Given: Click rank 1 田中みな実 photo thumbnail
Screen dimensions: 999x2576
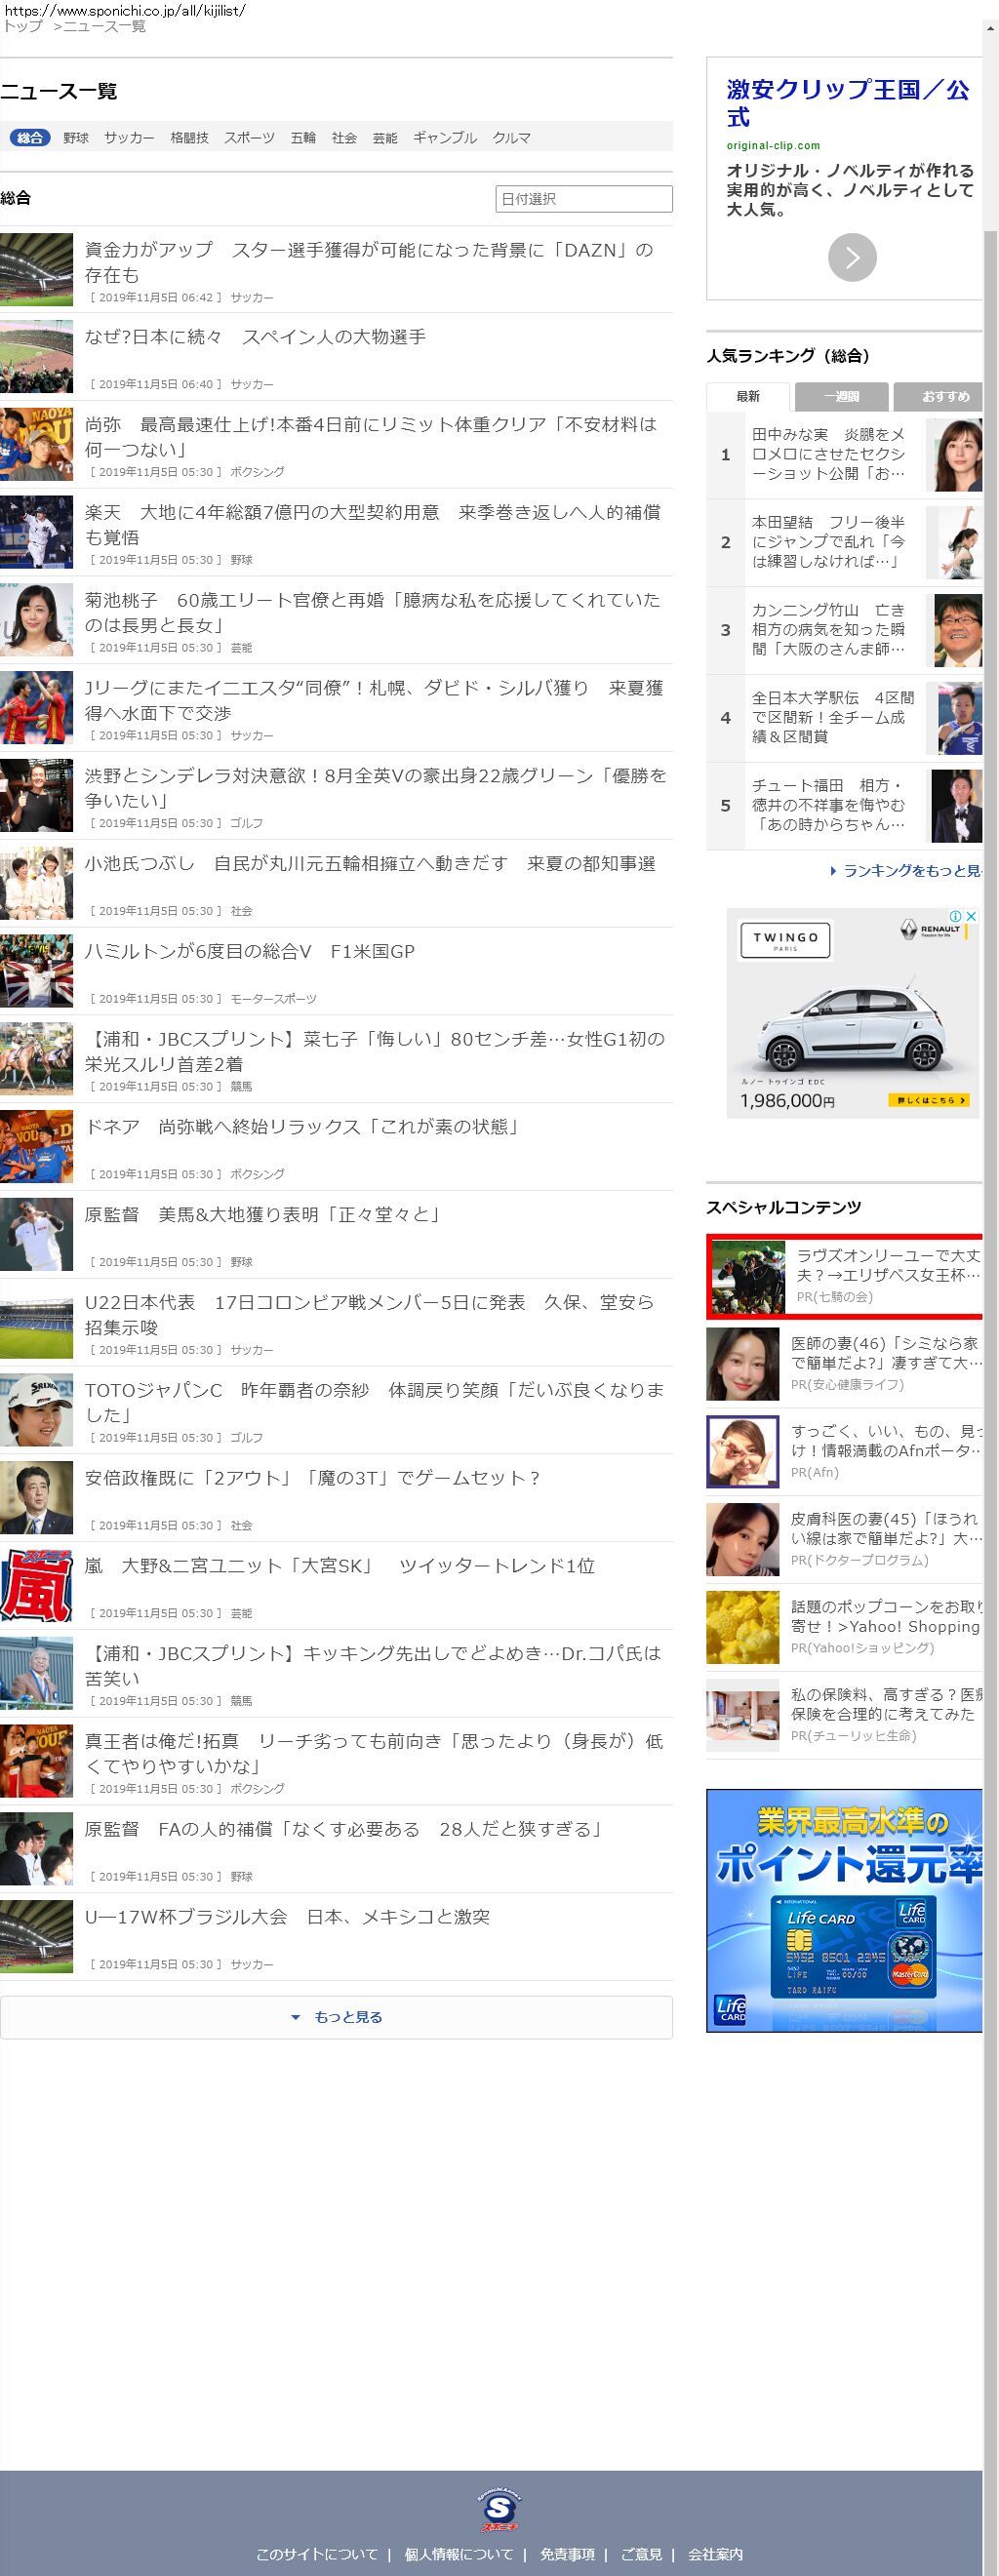Looking at the screenshot, I should tap(953, 455).
